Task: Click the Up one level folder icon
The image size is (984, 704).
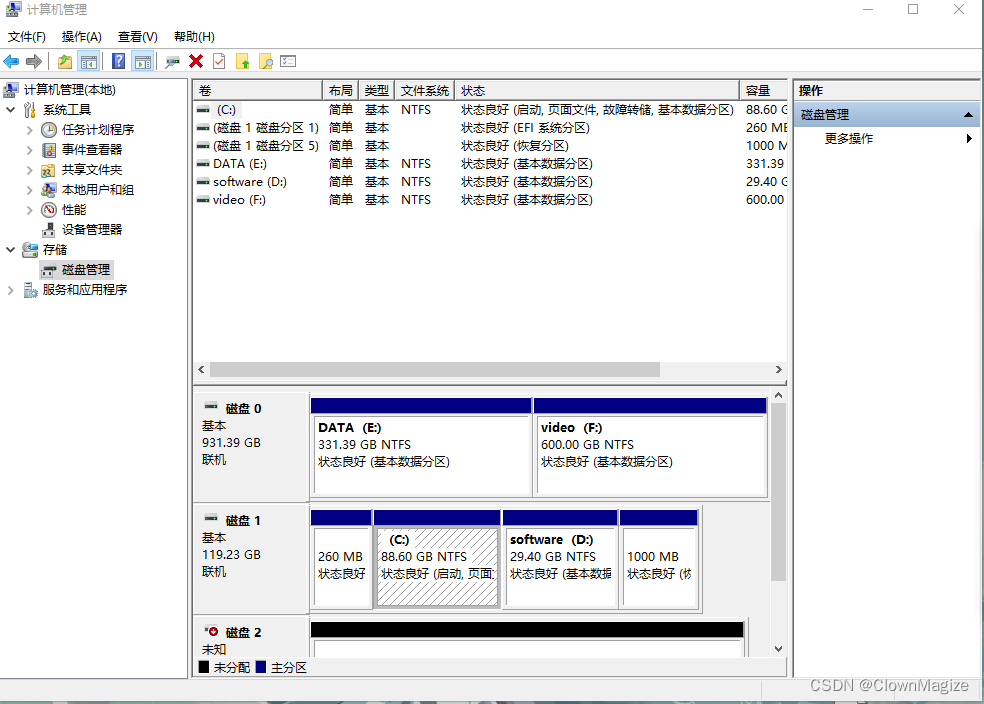Action: coord(65,61)
